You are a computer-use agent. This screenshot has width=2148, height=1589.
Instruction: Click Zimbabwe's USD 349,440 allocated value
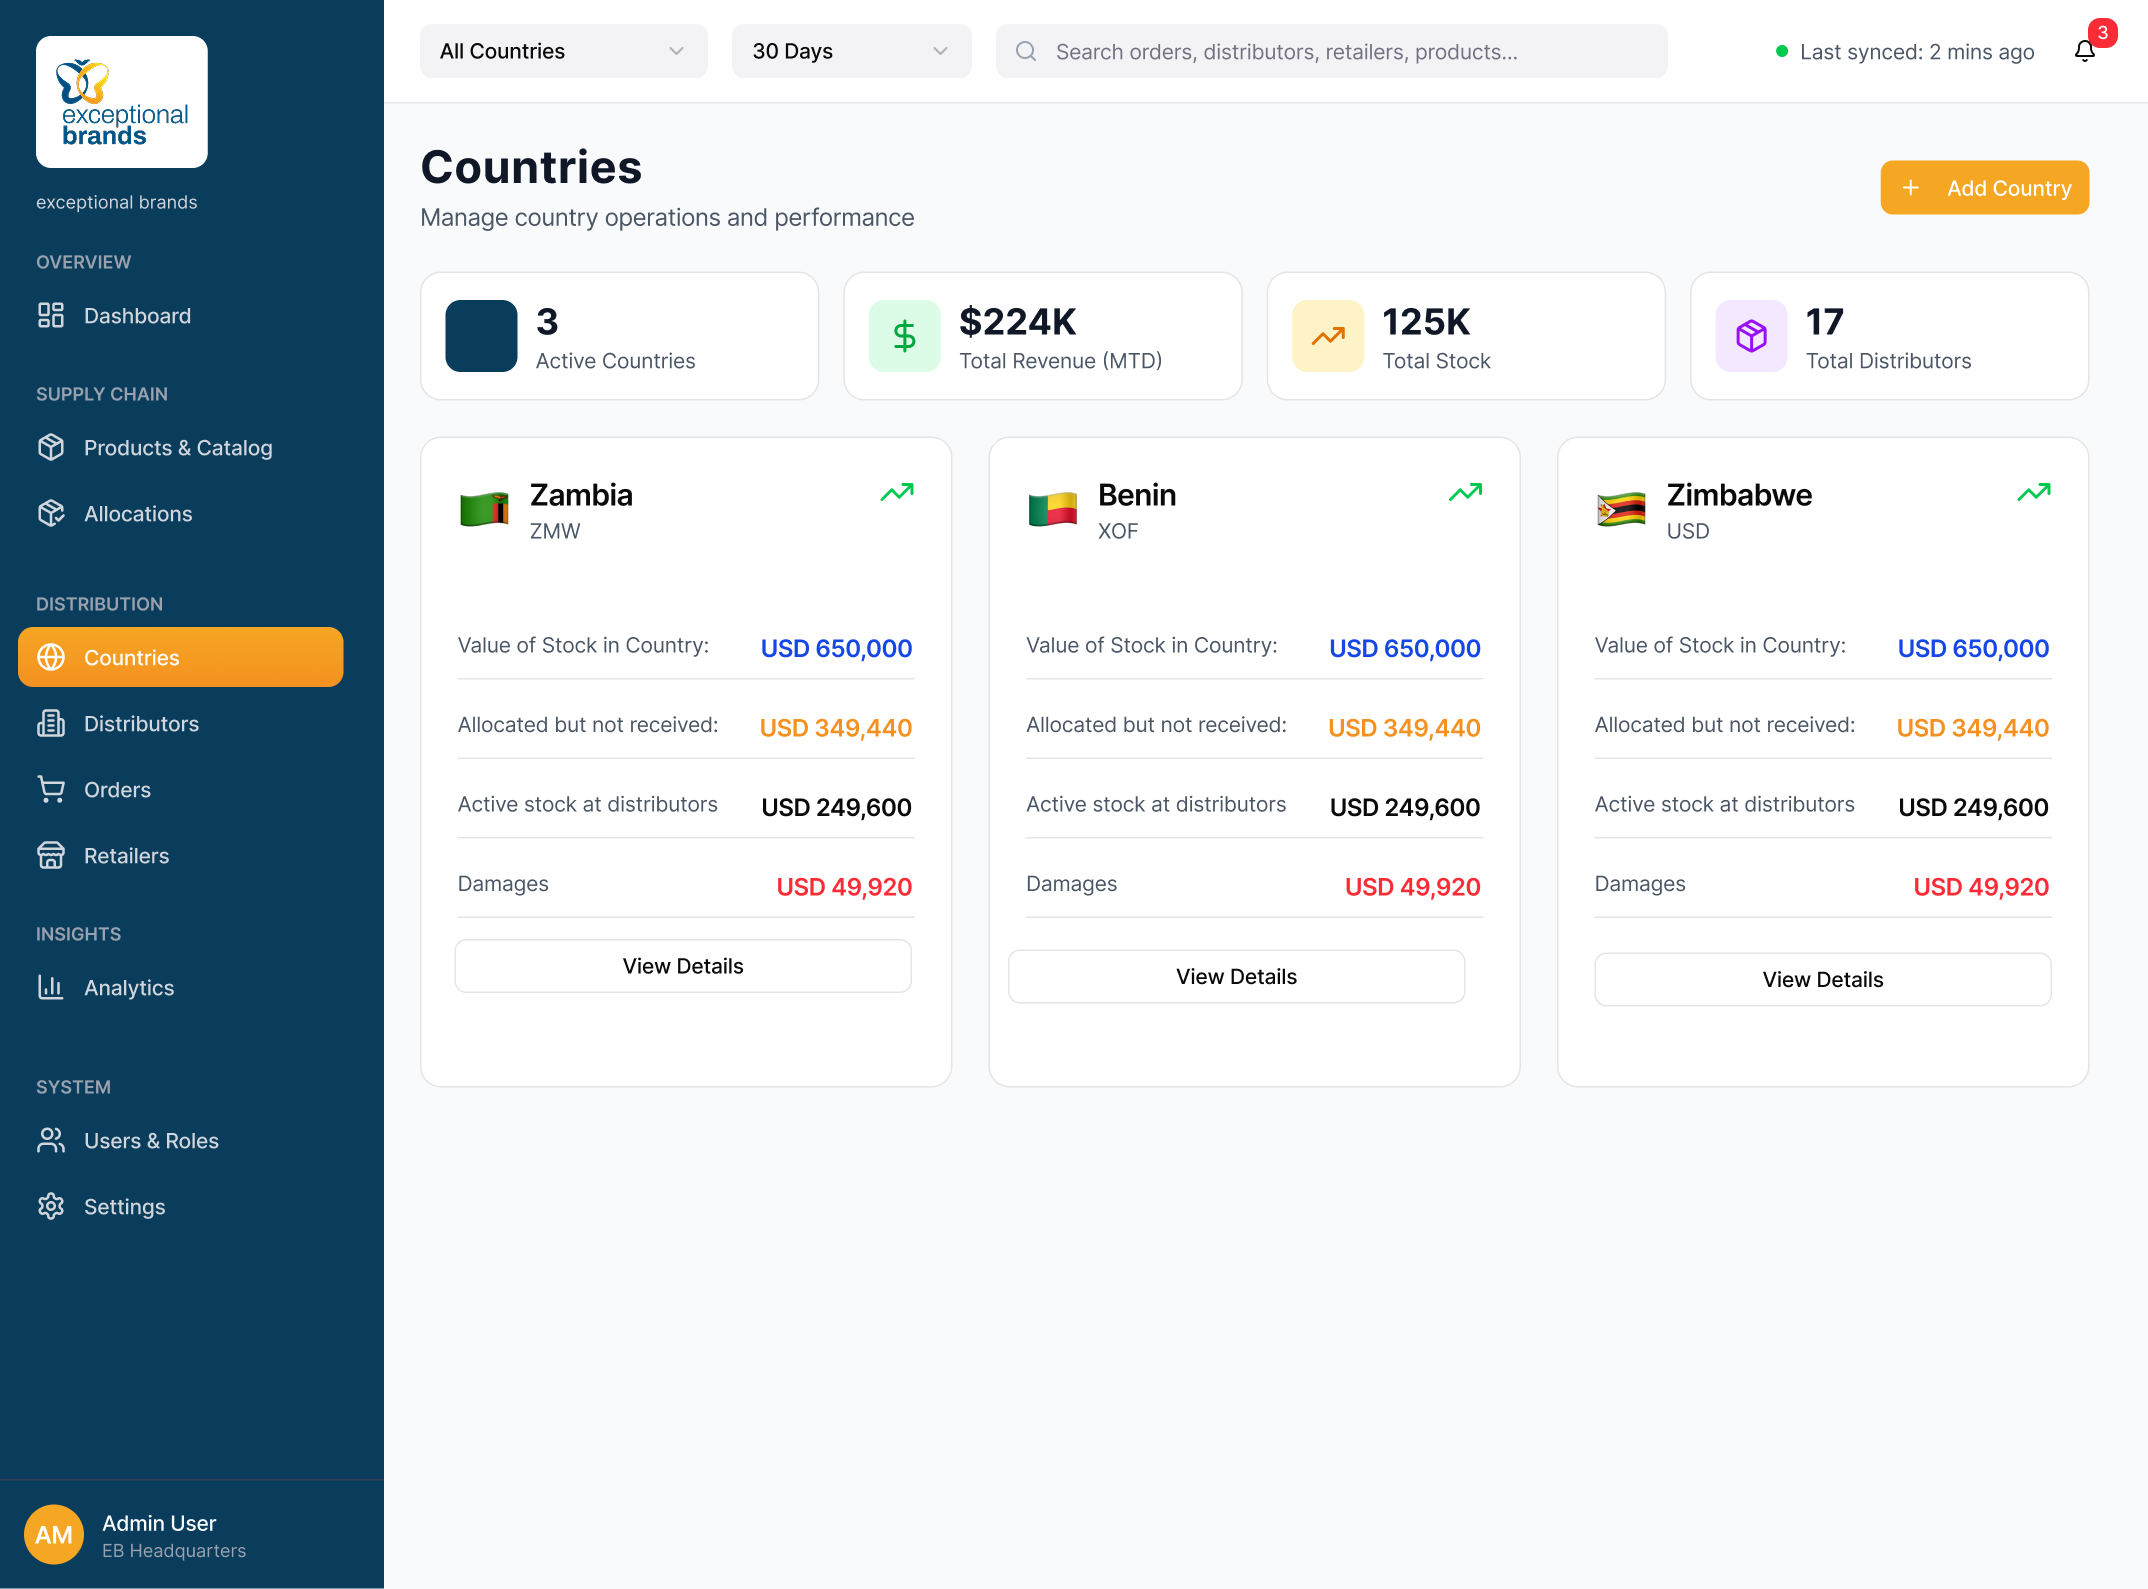click(x=1972, y=727)
